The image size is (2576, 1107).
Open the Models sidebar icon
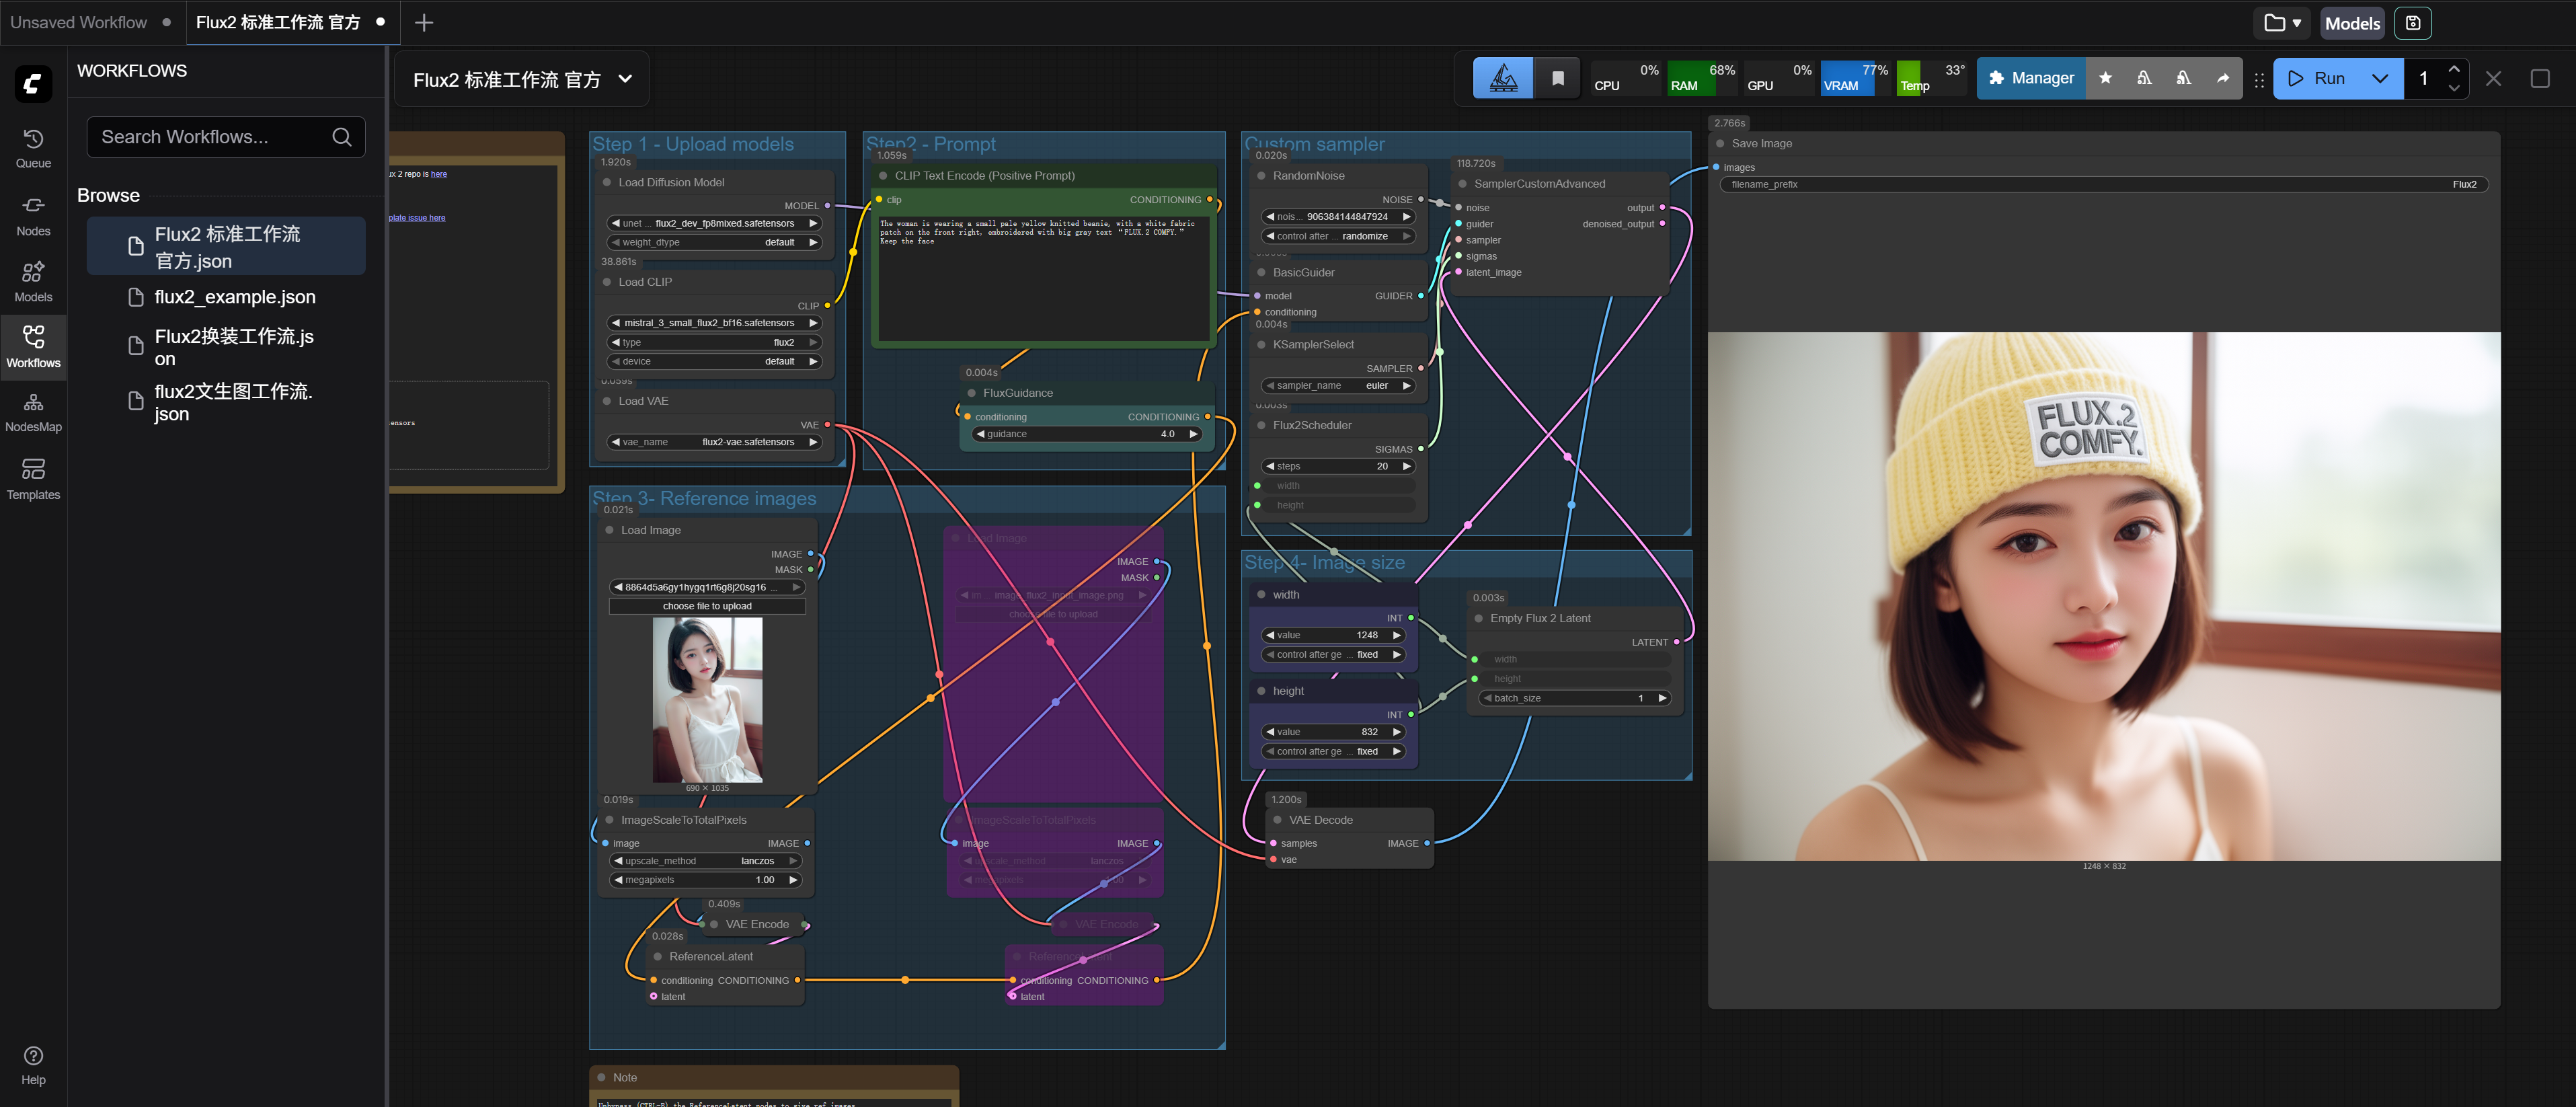pos(33,281)
